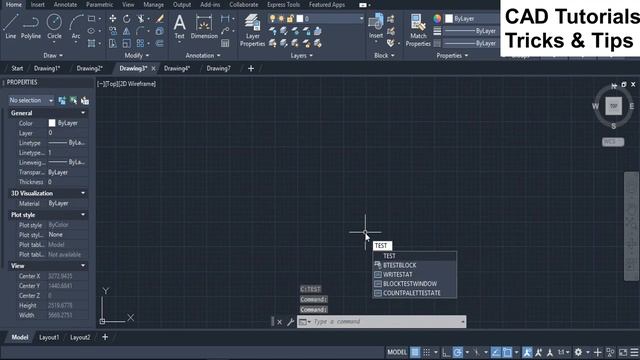The image size is (640, 360).
Task: Add a new layout with plus button
Action: [105, 337]
